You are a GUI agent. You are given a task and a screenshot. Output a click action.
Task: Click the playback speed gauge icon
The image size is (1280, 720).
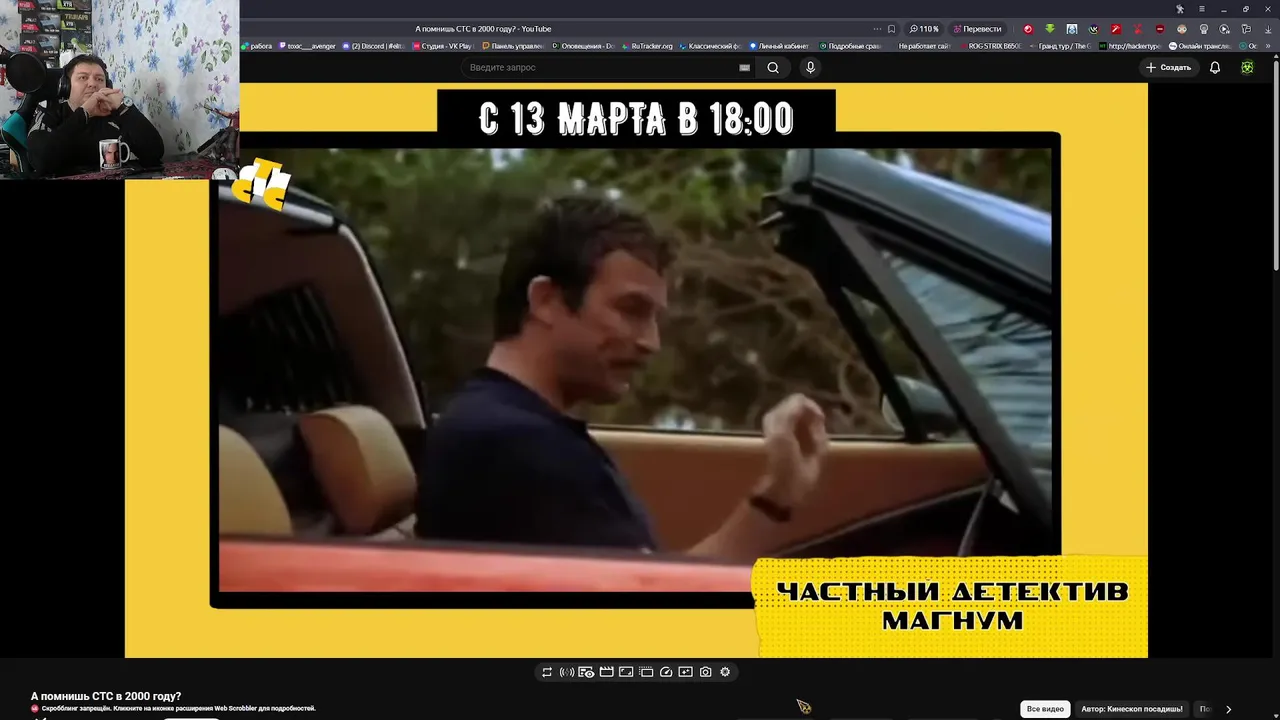click(666, 672)
